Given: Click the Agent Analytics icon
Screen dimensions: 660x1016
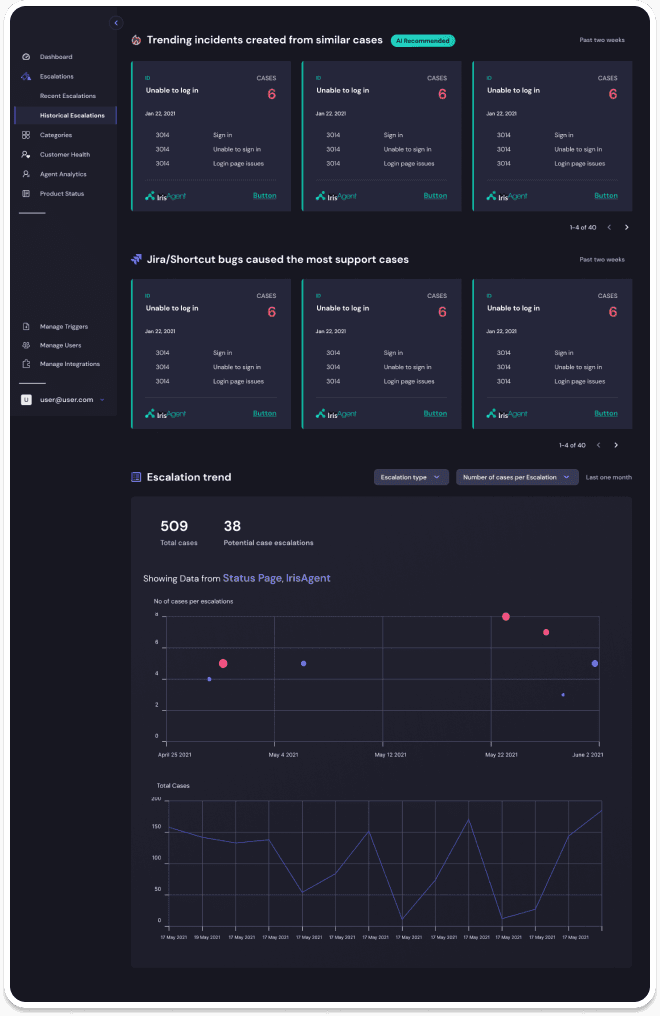Looking at the screenshot, I should (26, 174).
